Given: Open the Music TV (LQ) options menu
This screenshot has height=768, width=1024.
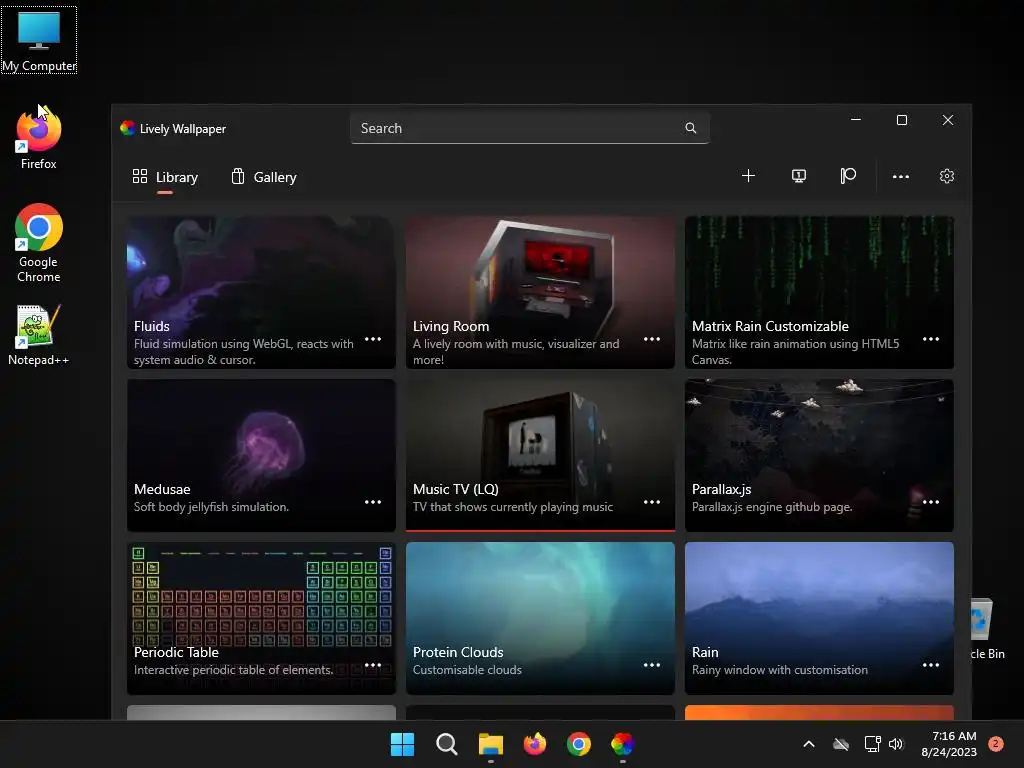Looking at the screenshot, I should pyautogui.click(x=652, y=502).
